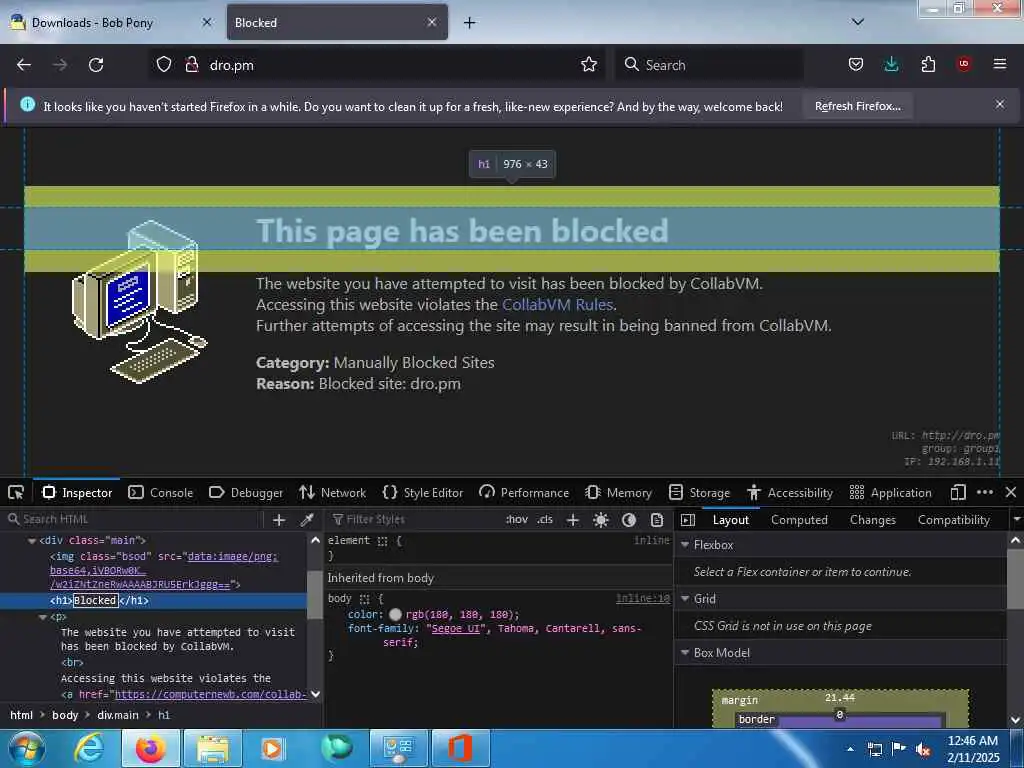Select the h1 Blocked node
This screenshot has height=768, width=1024.
tap(153, 601)
